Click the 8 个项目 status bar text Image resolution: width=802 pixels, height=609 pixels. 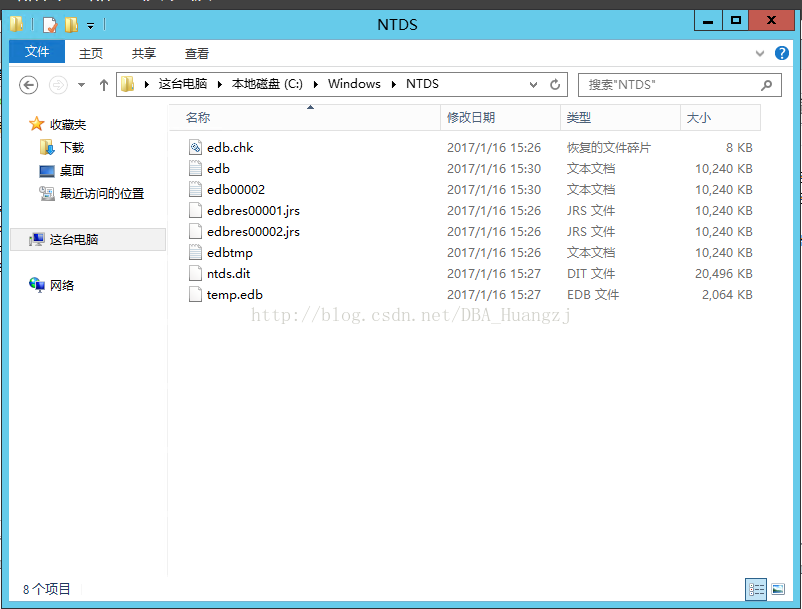coord(47,589)
